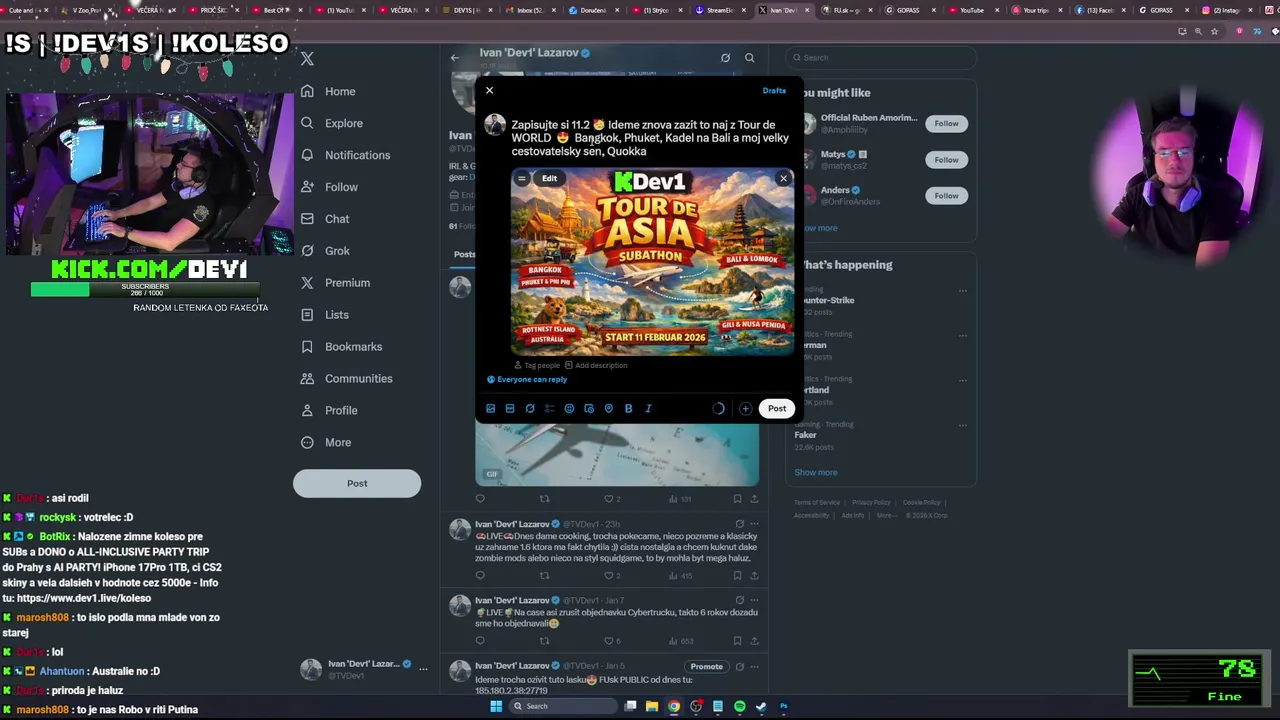The image size is (1280, 720).
Task: Remove the attached Tour de Asia image
Action: click(783, 178)
